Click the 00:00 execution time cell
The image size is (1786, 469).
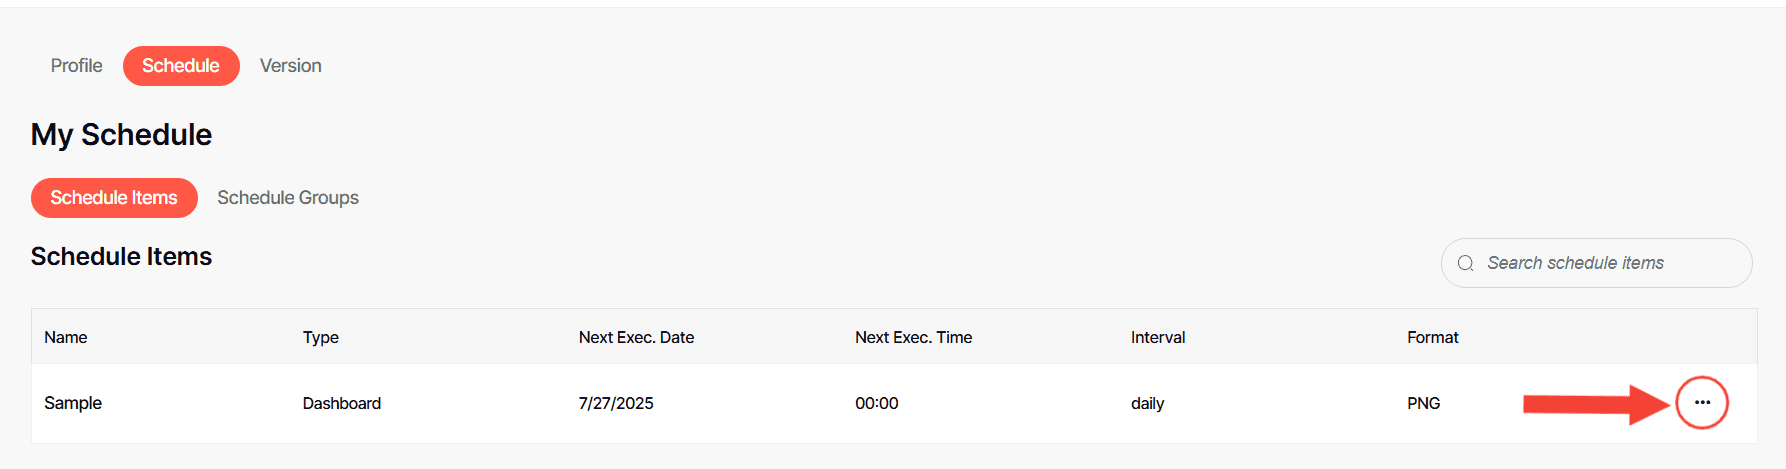click(877, 403)
